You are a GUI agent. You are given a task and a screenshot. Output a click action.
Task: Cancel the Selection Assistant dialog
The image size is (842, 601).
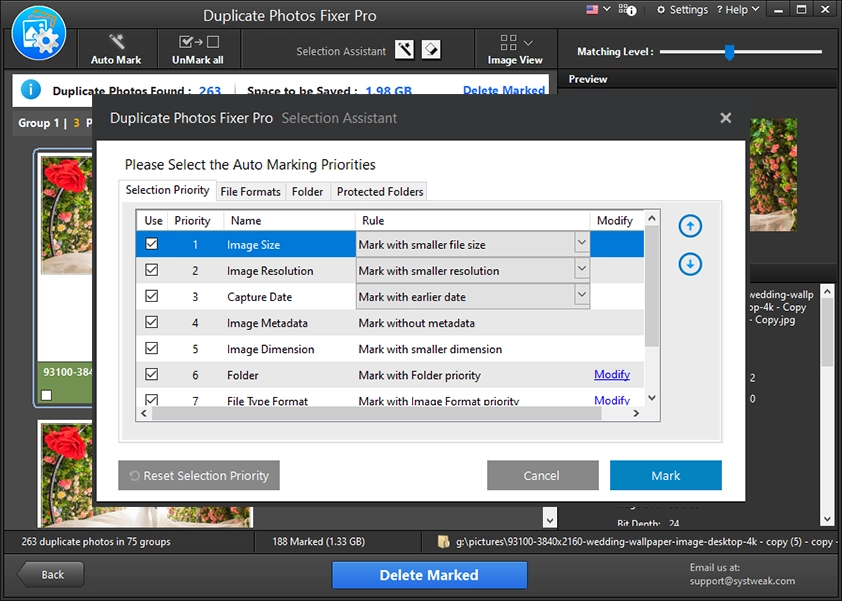pos(542,475)
